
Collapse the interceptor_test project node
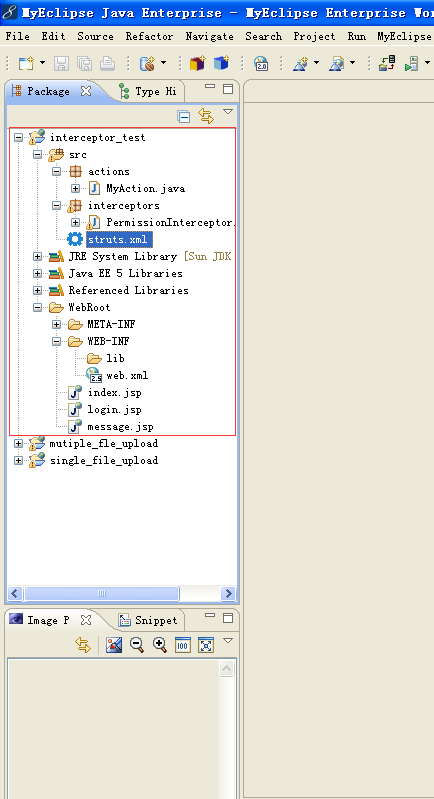[18, 138]
